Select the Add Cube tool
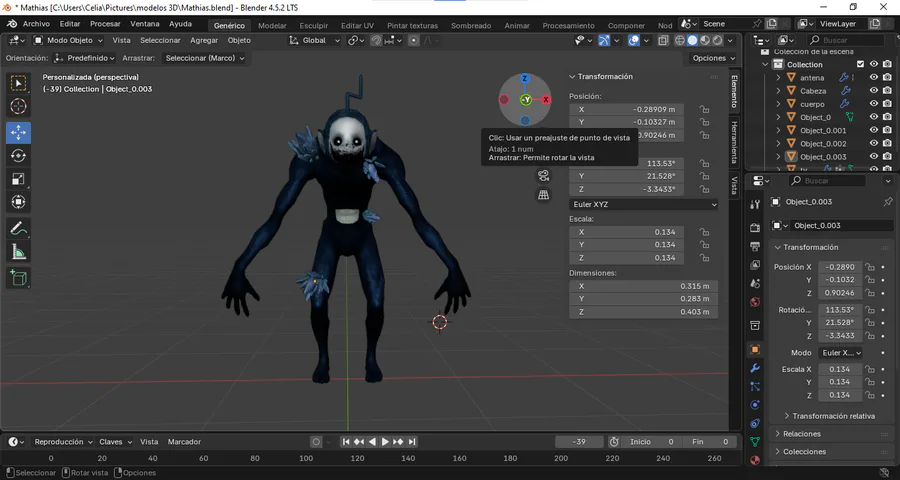The width and height of the screenshot is (900, 480). [x=19, y=277]
